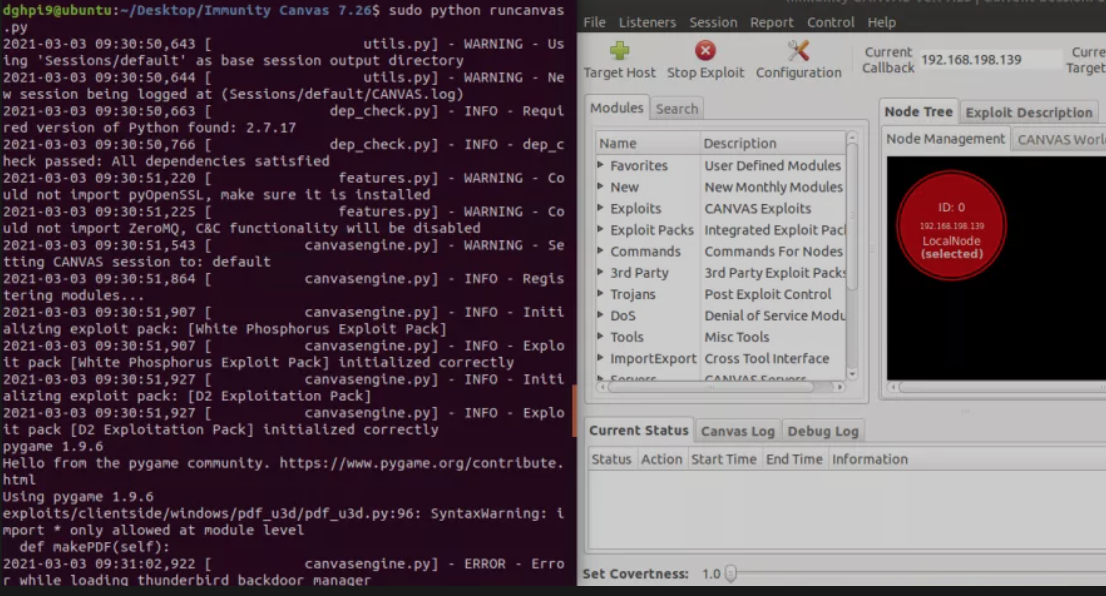Open the File menu

pos(594,22)
